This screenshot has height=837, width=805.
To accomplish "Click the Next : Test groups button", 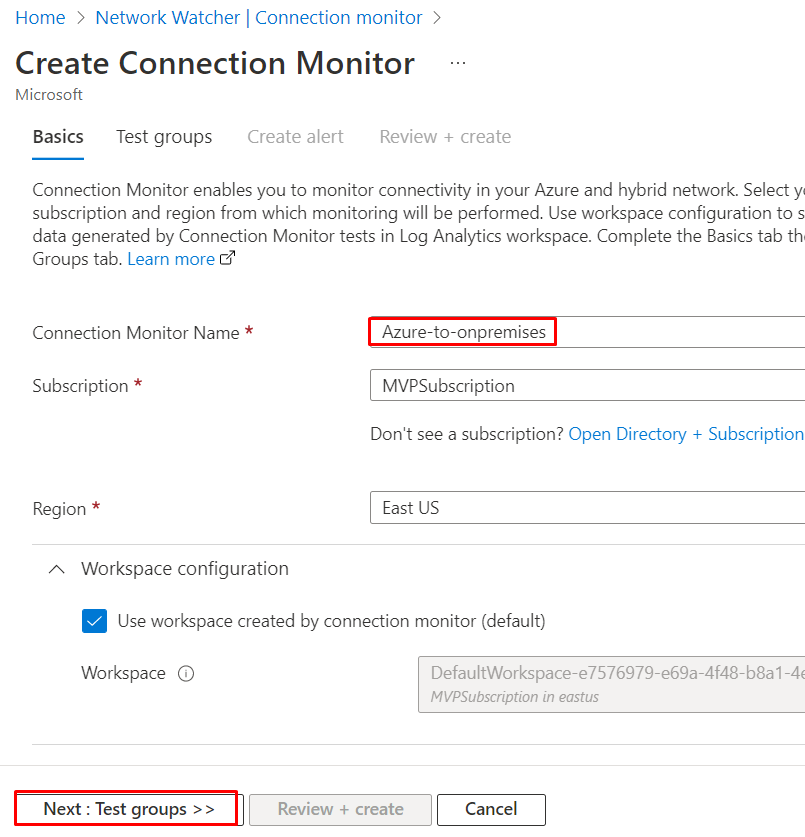I will pyautogui.click(x=125, y=808).
